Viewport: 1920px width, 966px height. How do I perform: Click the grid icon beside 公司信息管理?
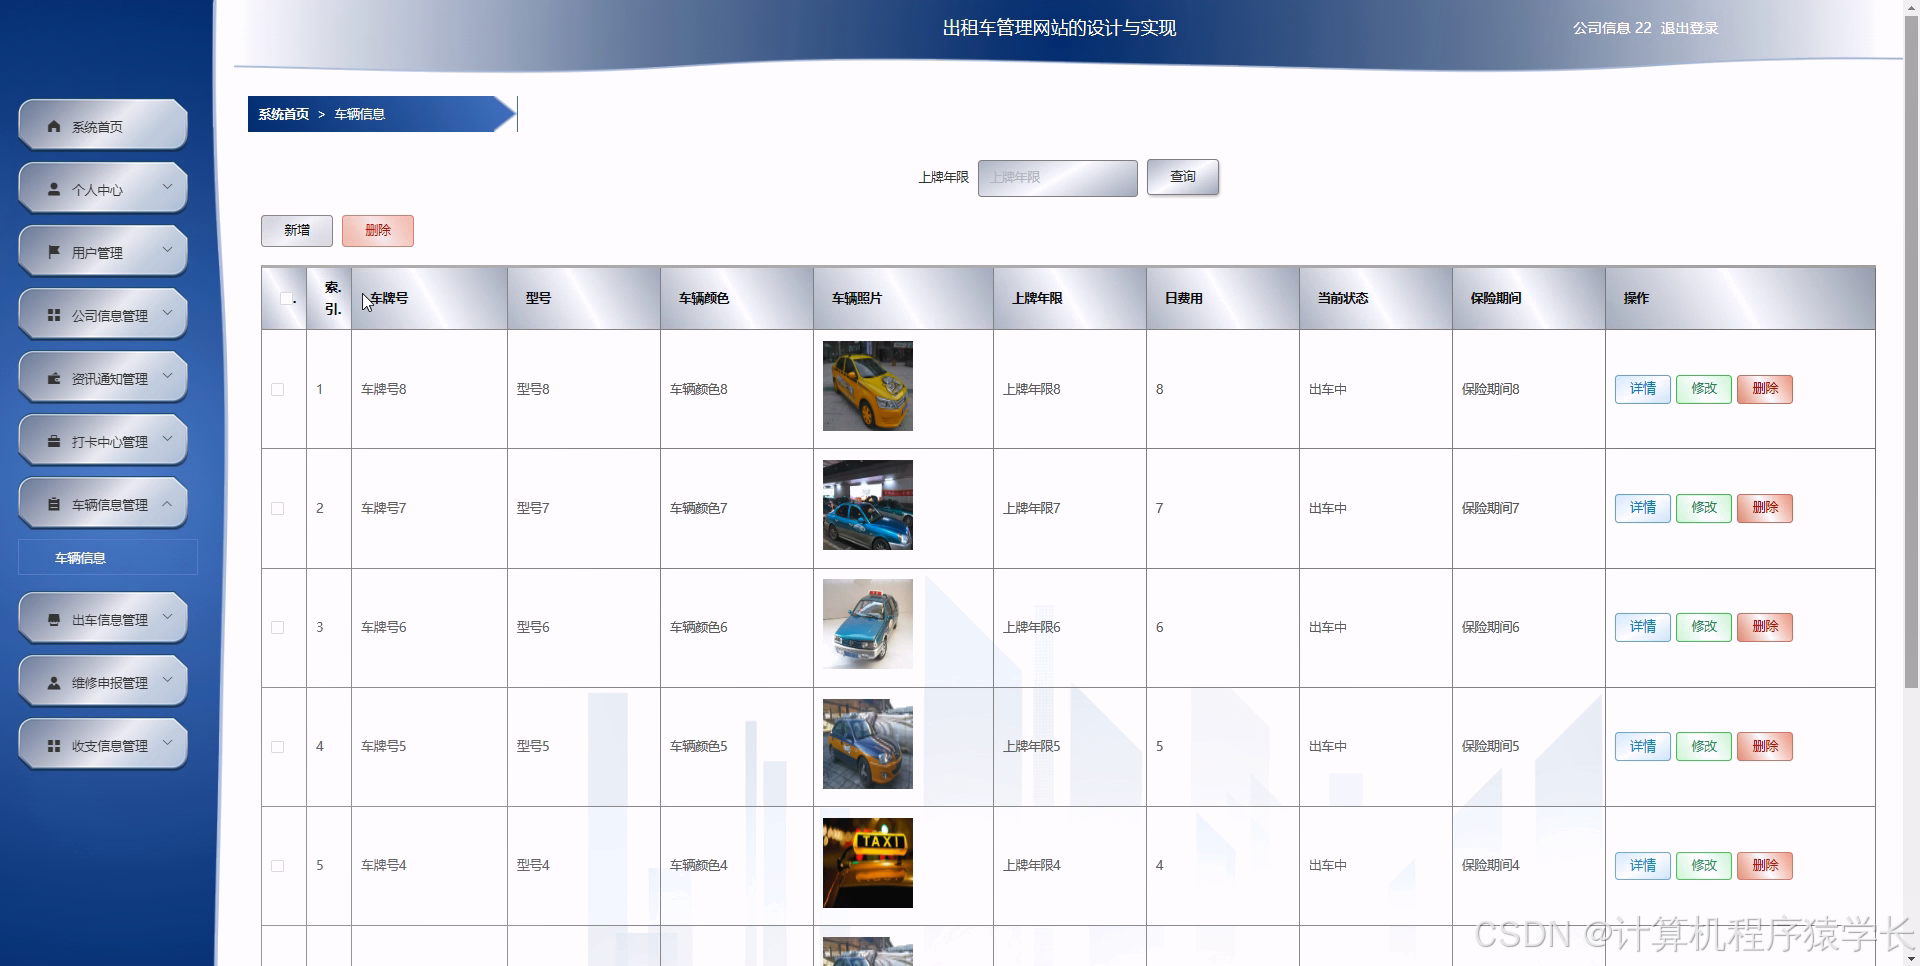click(54, 316)
